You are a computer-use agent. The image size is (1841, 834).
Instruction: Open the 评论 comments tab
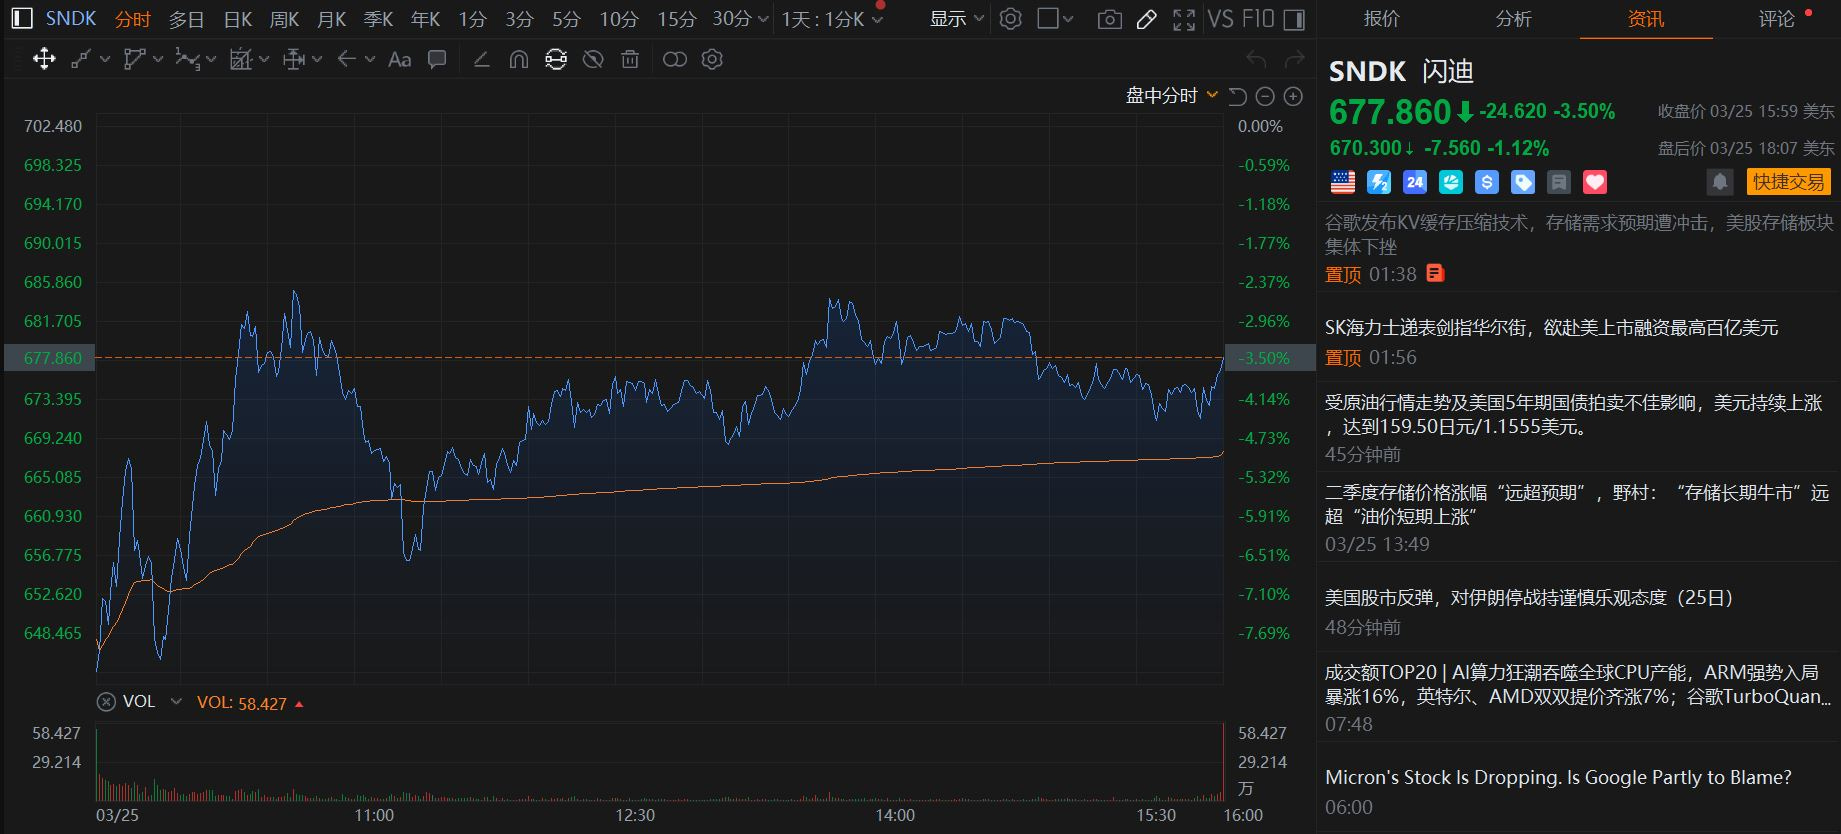click(x=1777, y=19)
